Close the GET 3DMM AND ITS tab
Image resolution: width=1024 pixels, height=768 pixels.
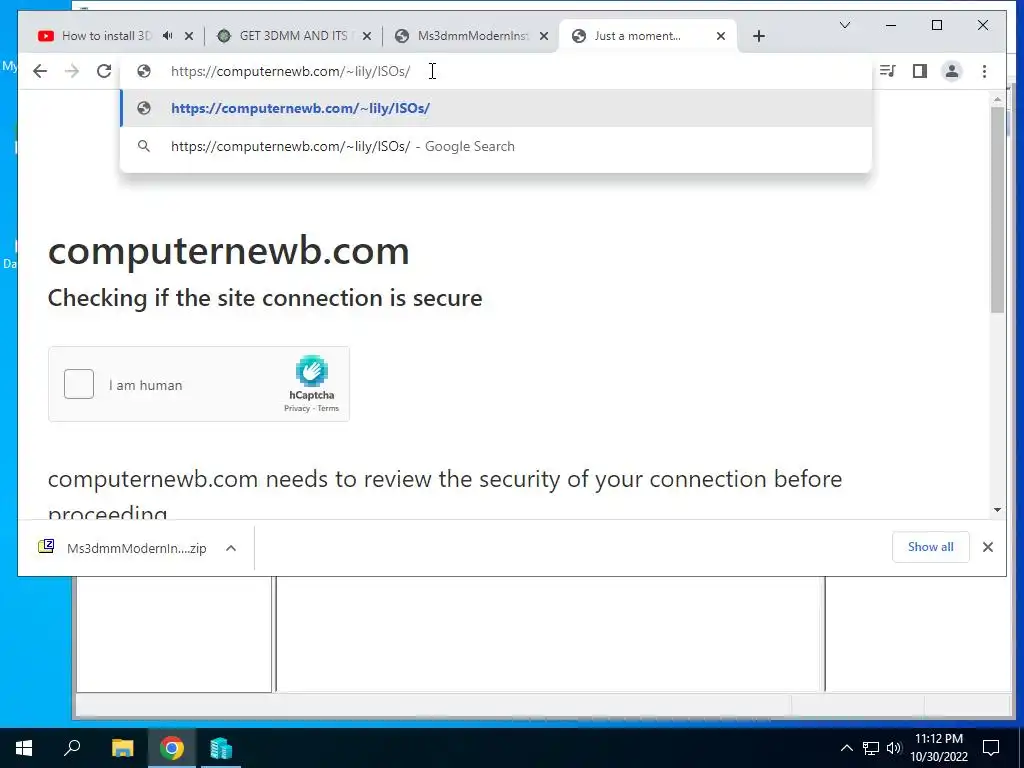point(366,36)
